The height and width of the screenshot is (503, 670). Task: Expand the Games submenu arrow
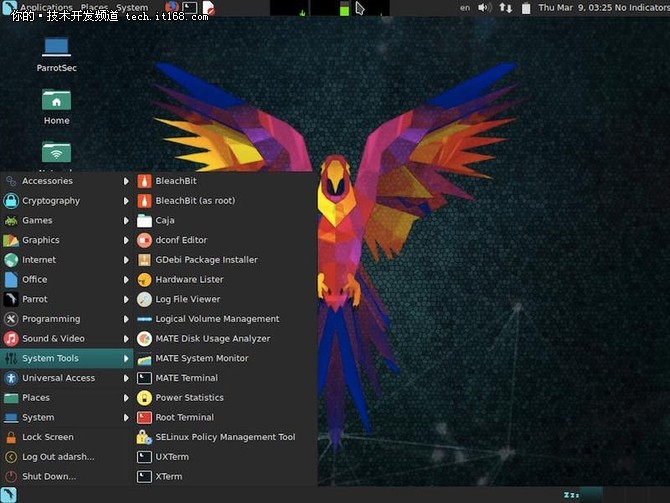pyautogui.click(x=126, y=221)
